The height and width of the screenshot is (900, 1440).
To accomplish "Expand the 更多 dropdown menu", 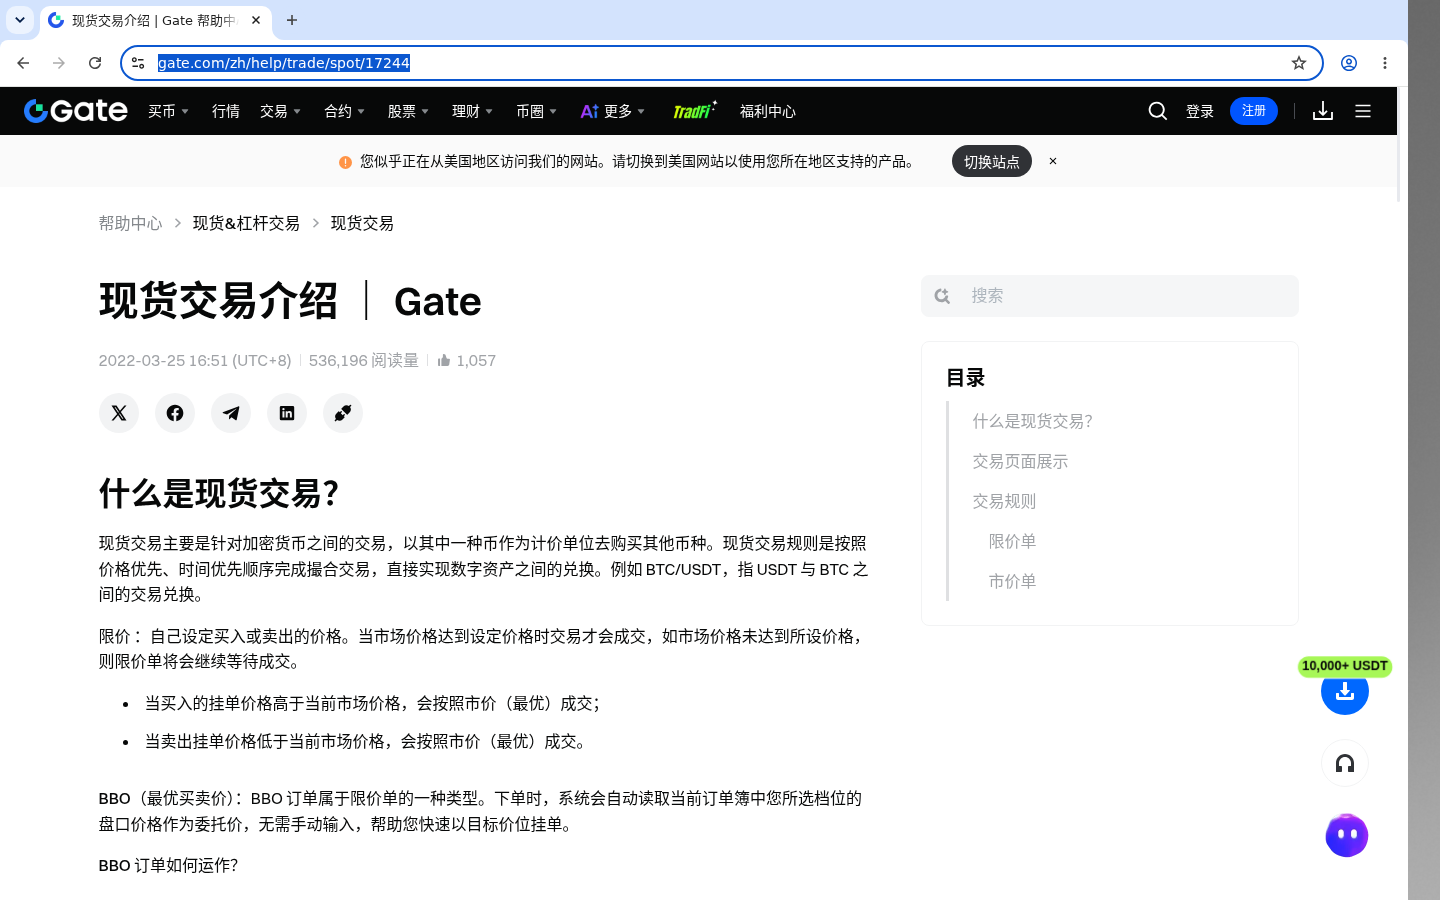I will (x=613, y=111).
